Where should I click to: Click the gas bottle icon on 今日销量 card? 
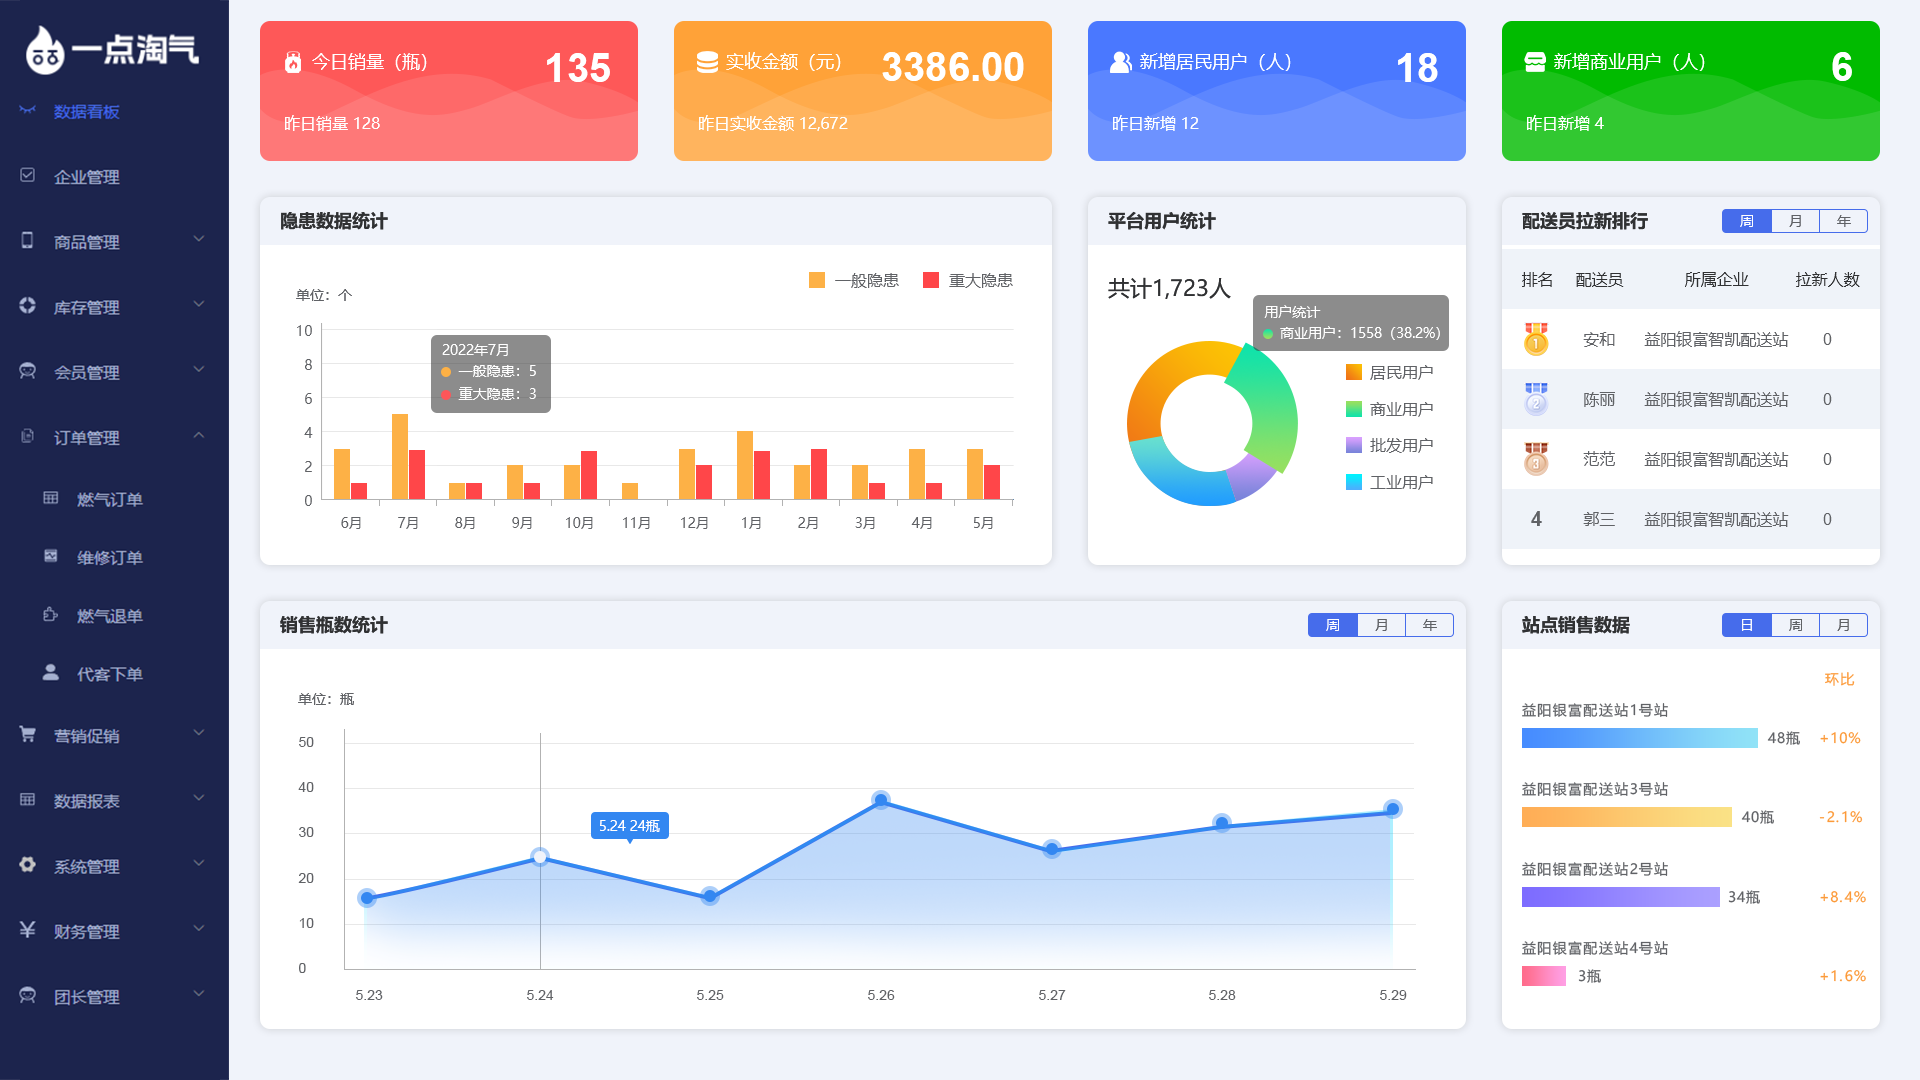[293, 62]
